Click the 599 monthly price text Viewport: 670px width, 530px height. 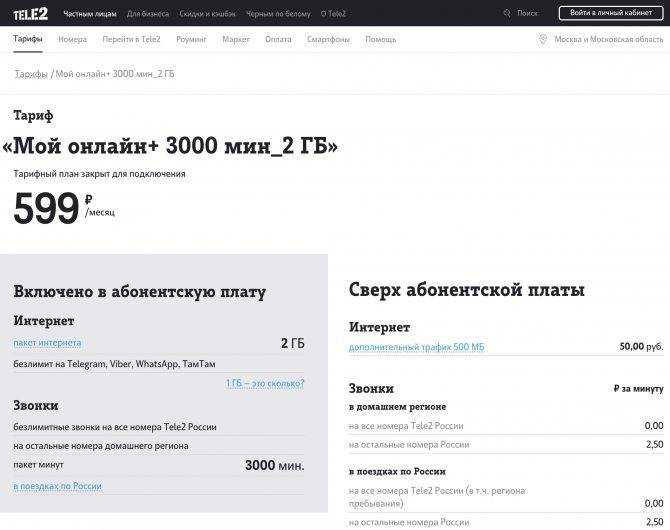46,208
